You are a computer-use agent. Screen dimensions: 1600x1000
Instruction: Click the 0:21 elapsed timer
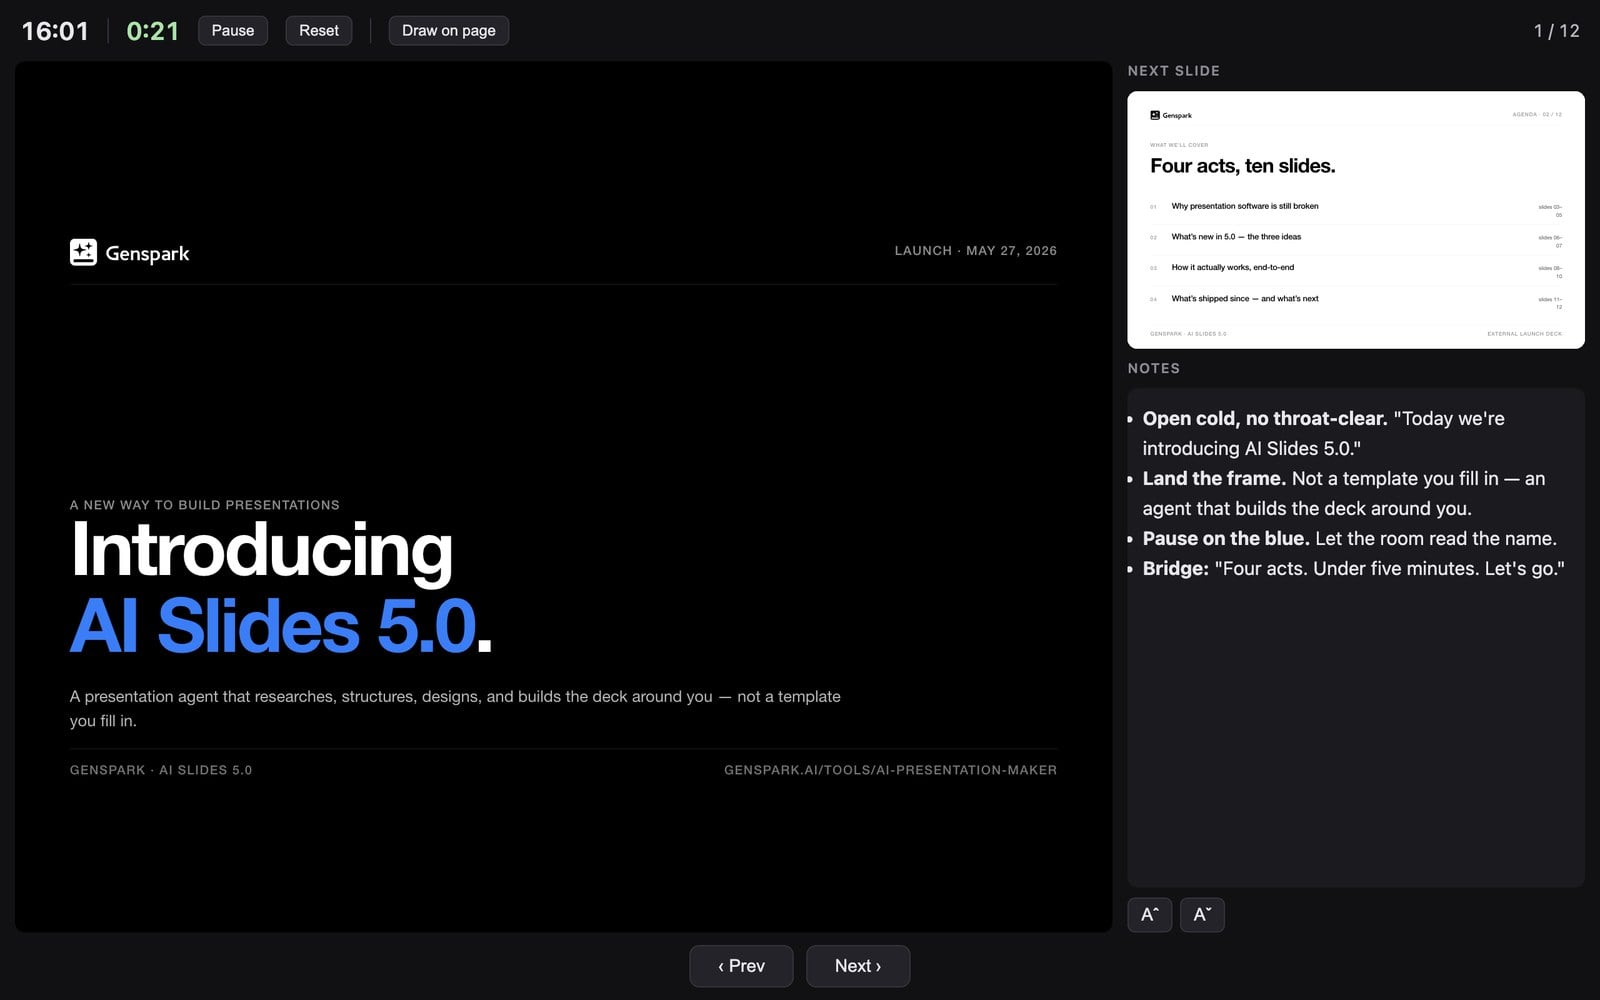pos(153,31)
